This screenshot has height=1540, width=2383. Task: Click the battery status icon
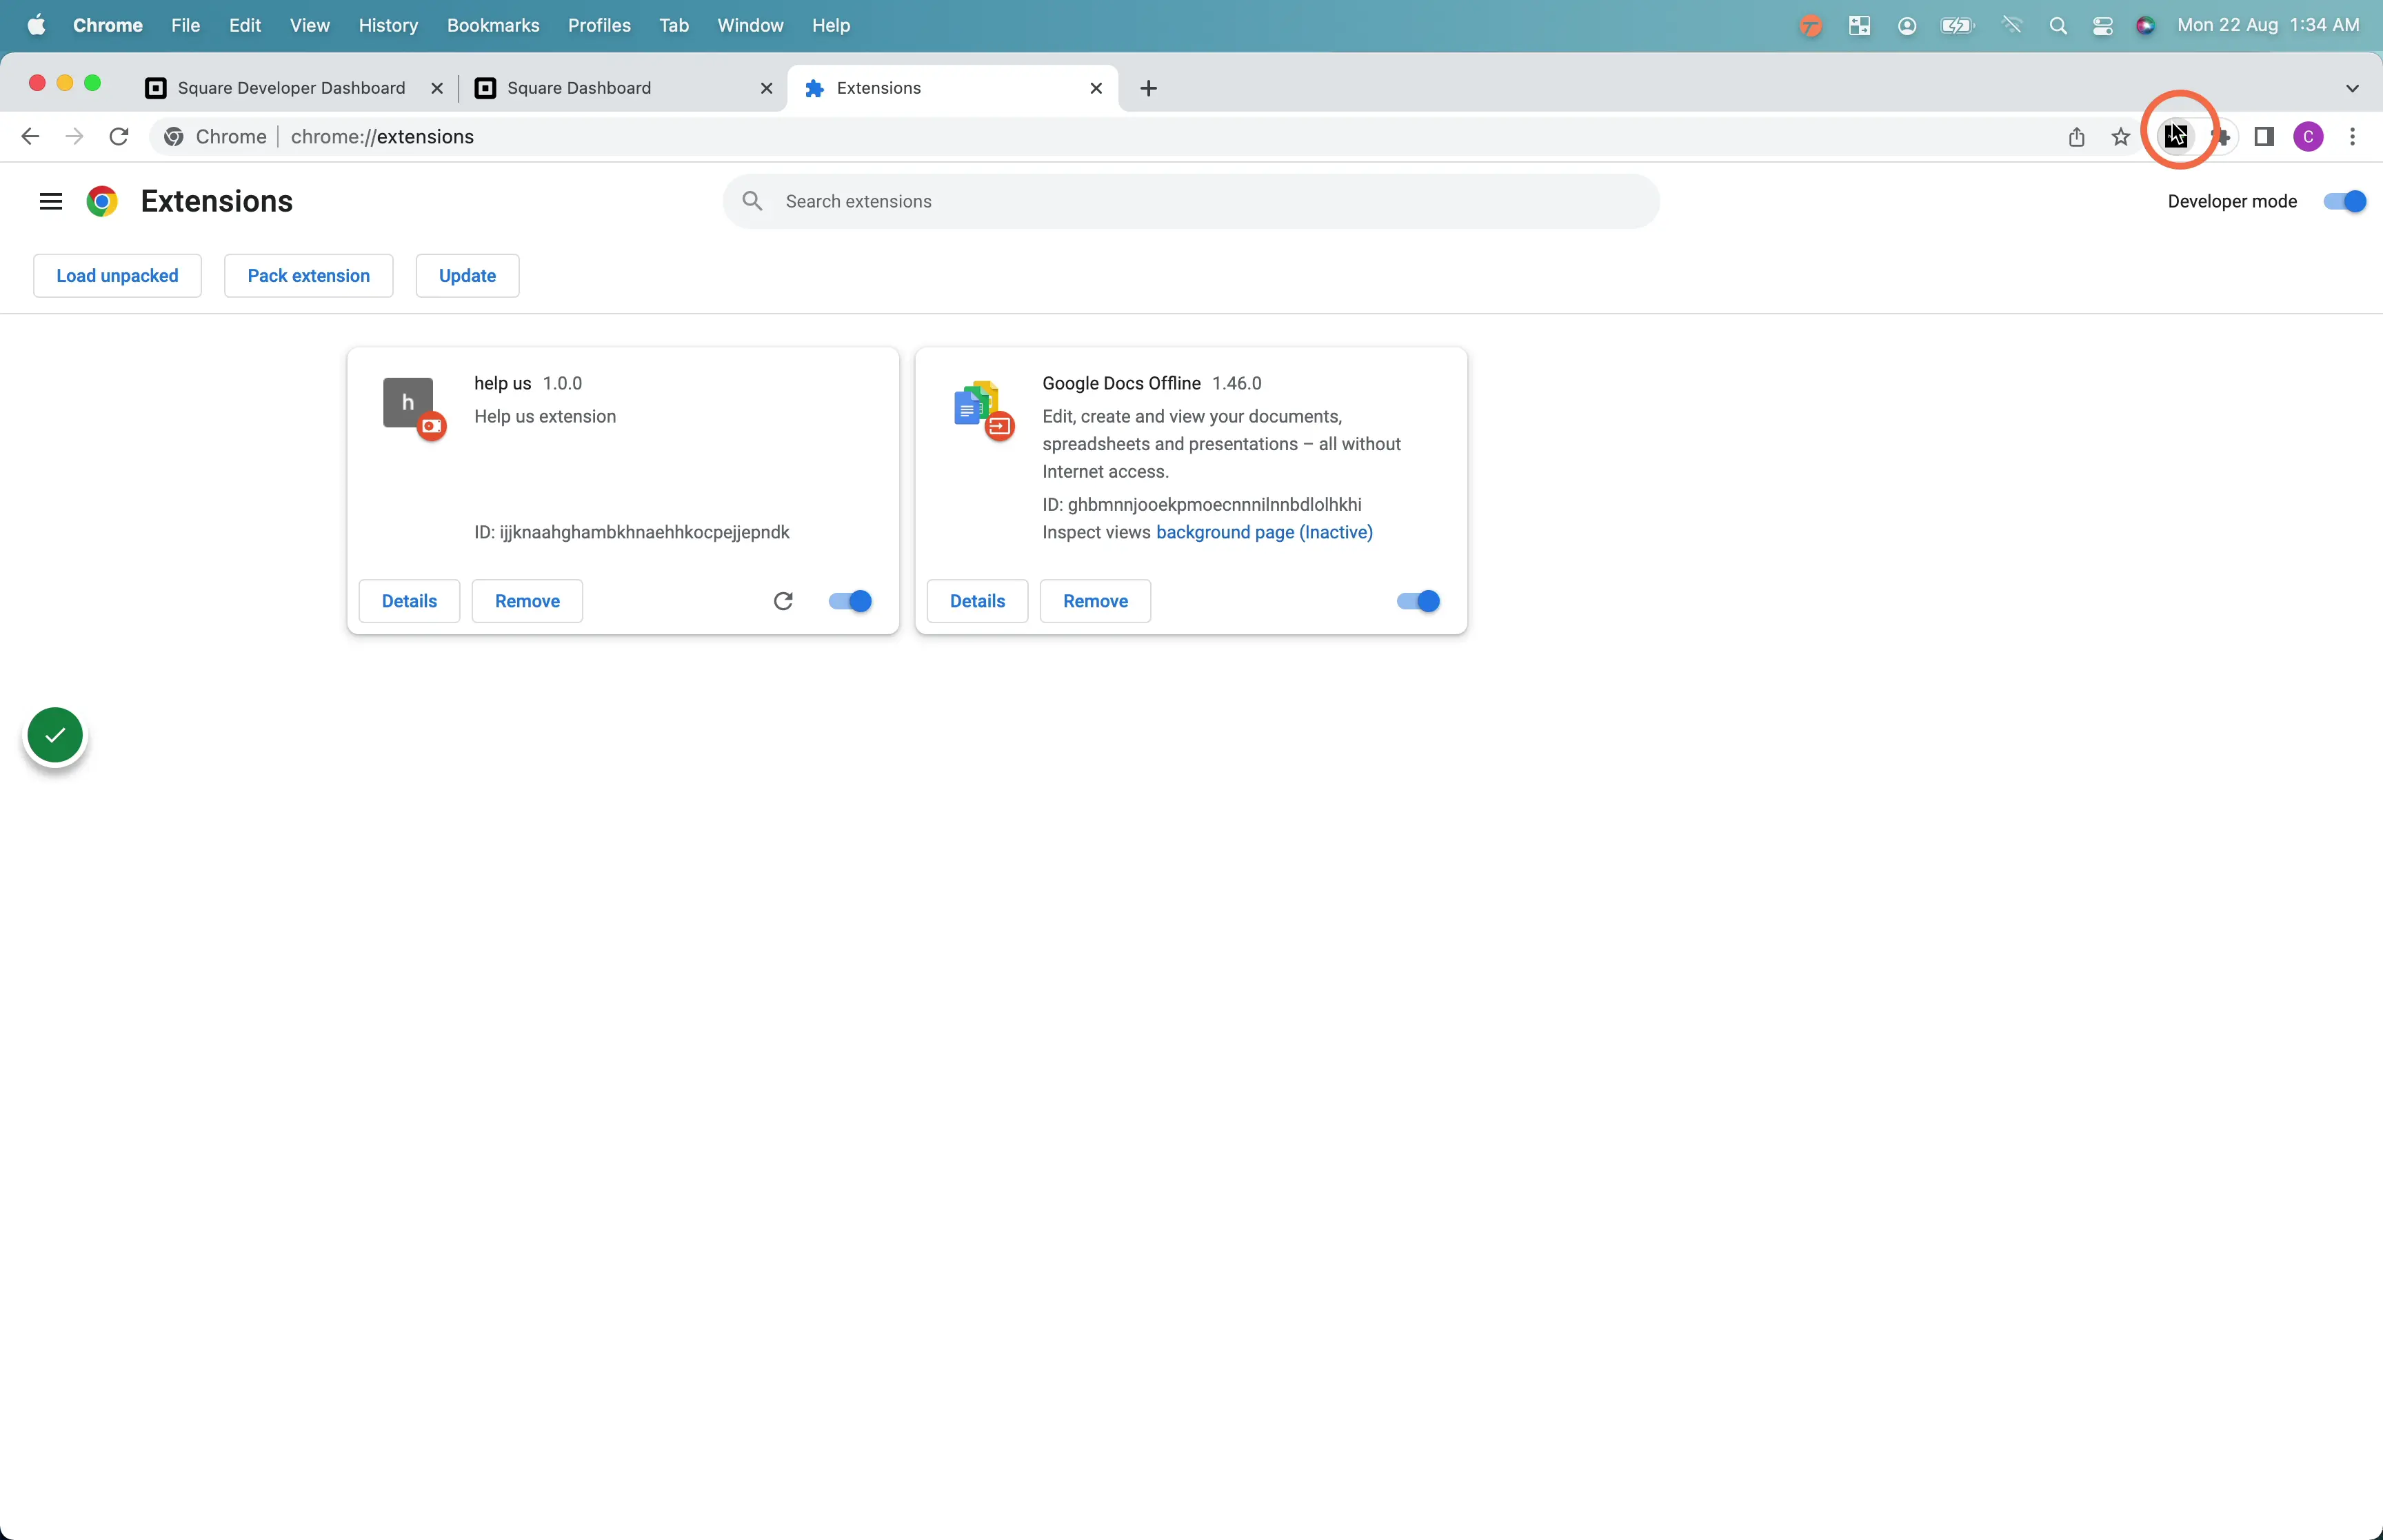pos(1957,26)
